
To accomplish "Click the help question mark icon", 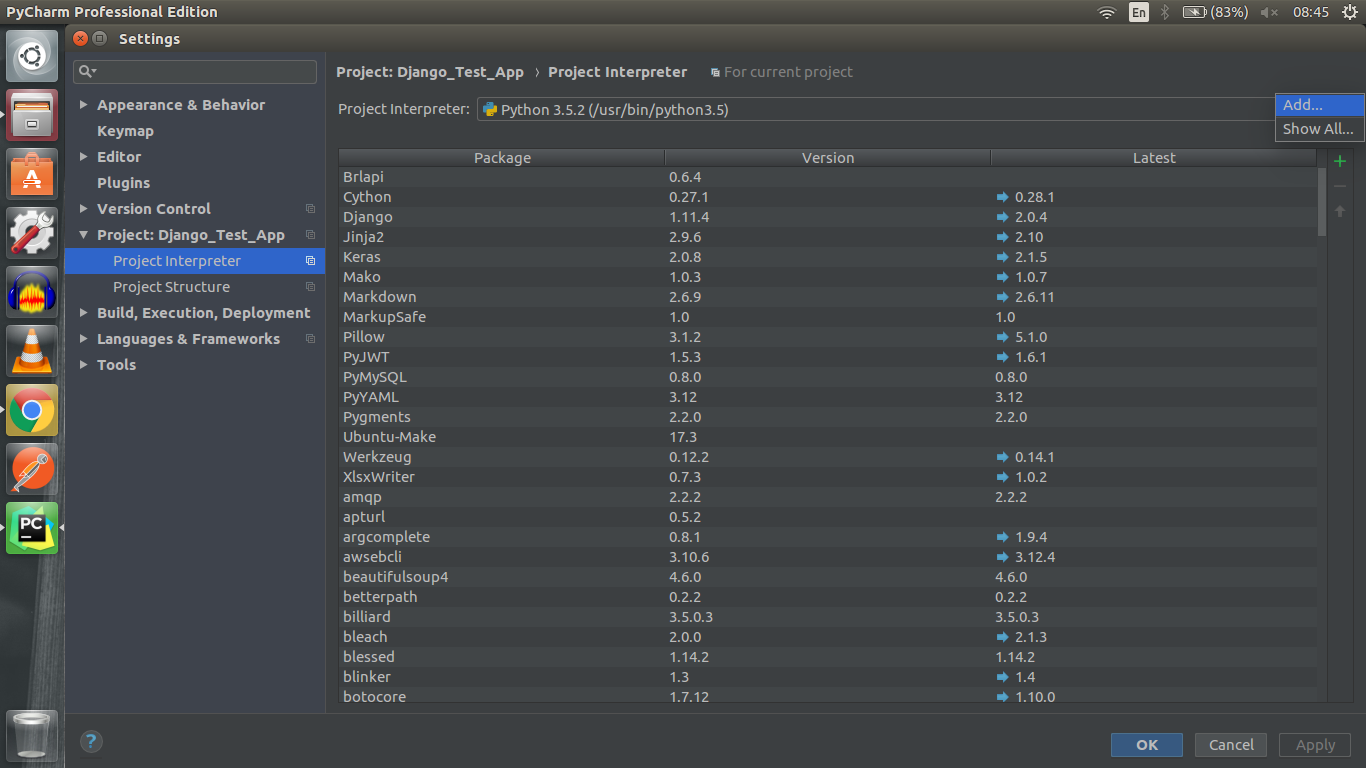I will pyautogui.click(x=91, y=741).
